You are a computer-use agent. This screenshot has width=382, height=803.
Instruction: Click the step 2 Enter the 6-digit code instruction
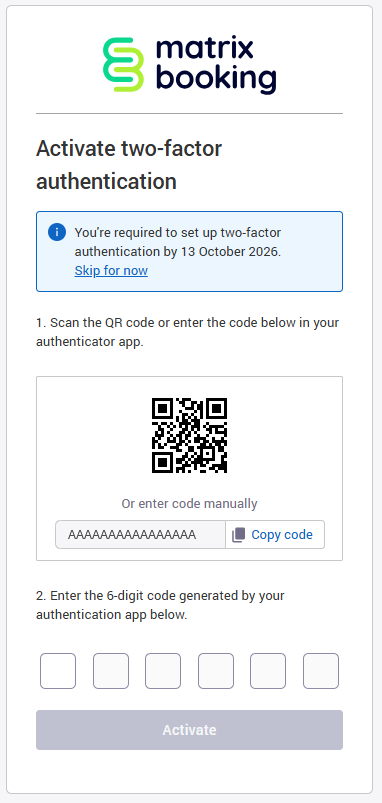(x=160, y=605)
